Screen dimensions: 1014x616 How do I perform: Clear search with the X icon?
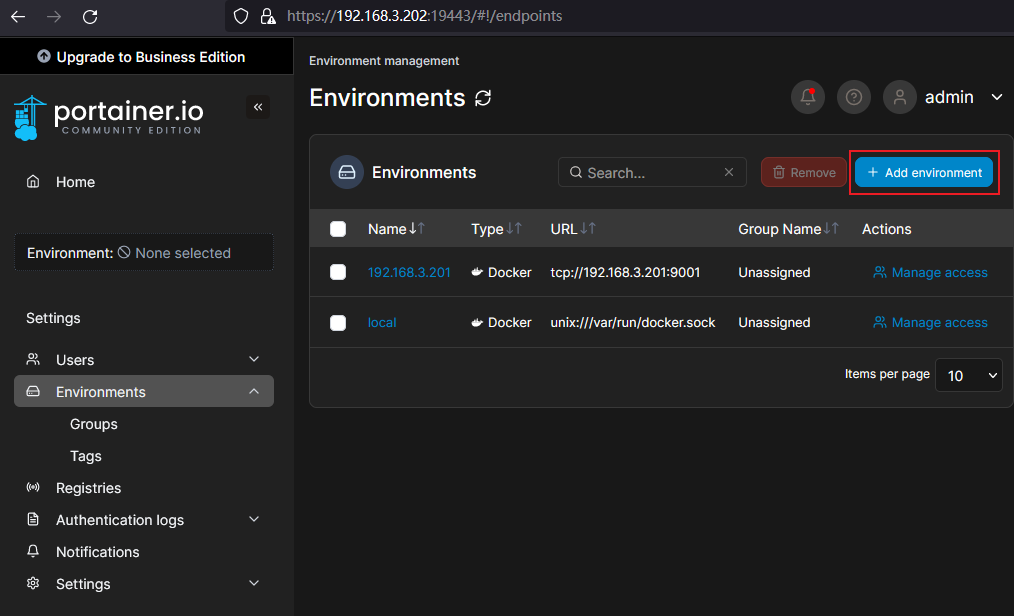click(x=729, y=172)
